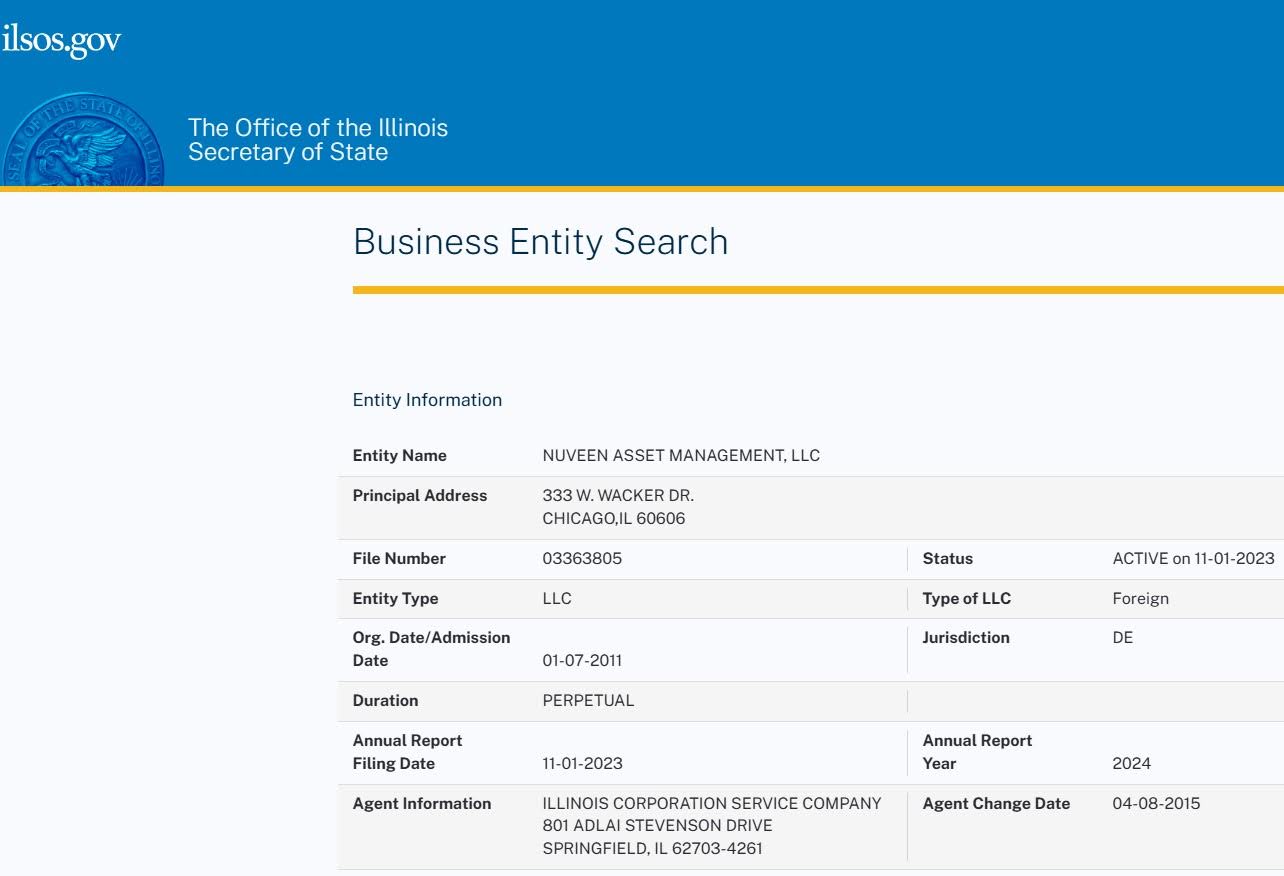Select the value Foreign
The height and width of the screenshot is (876, 1284).
coord(1140,599)
